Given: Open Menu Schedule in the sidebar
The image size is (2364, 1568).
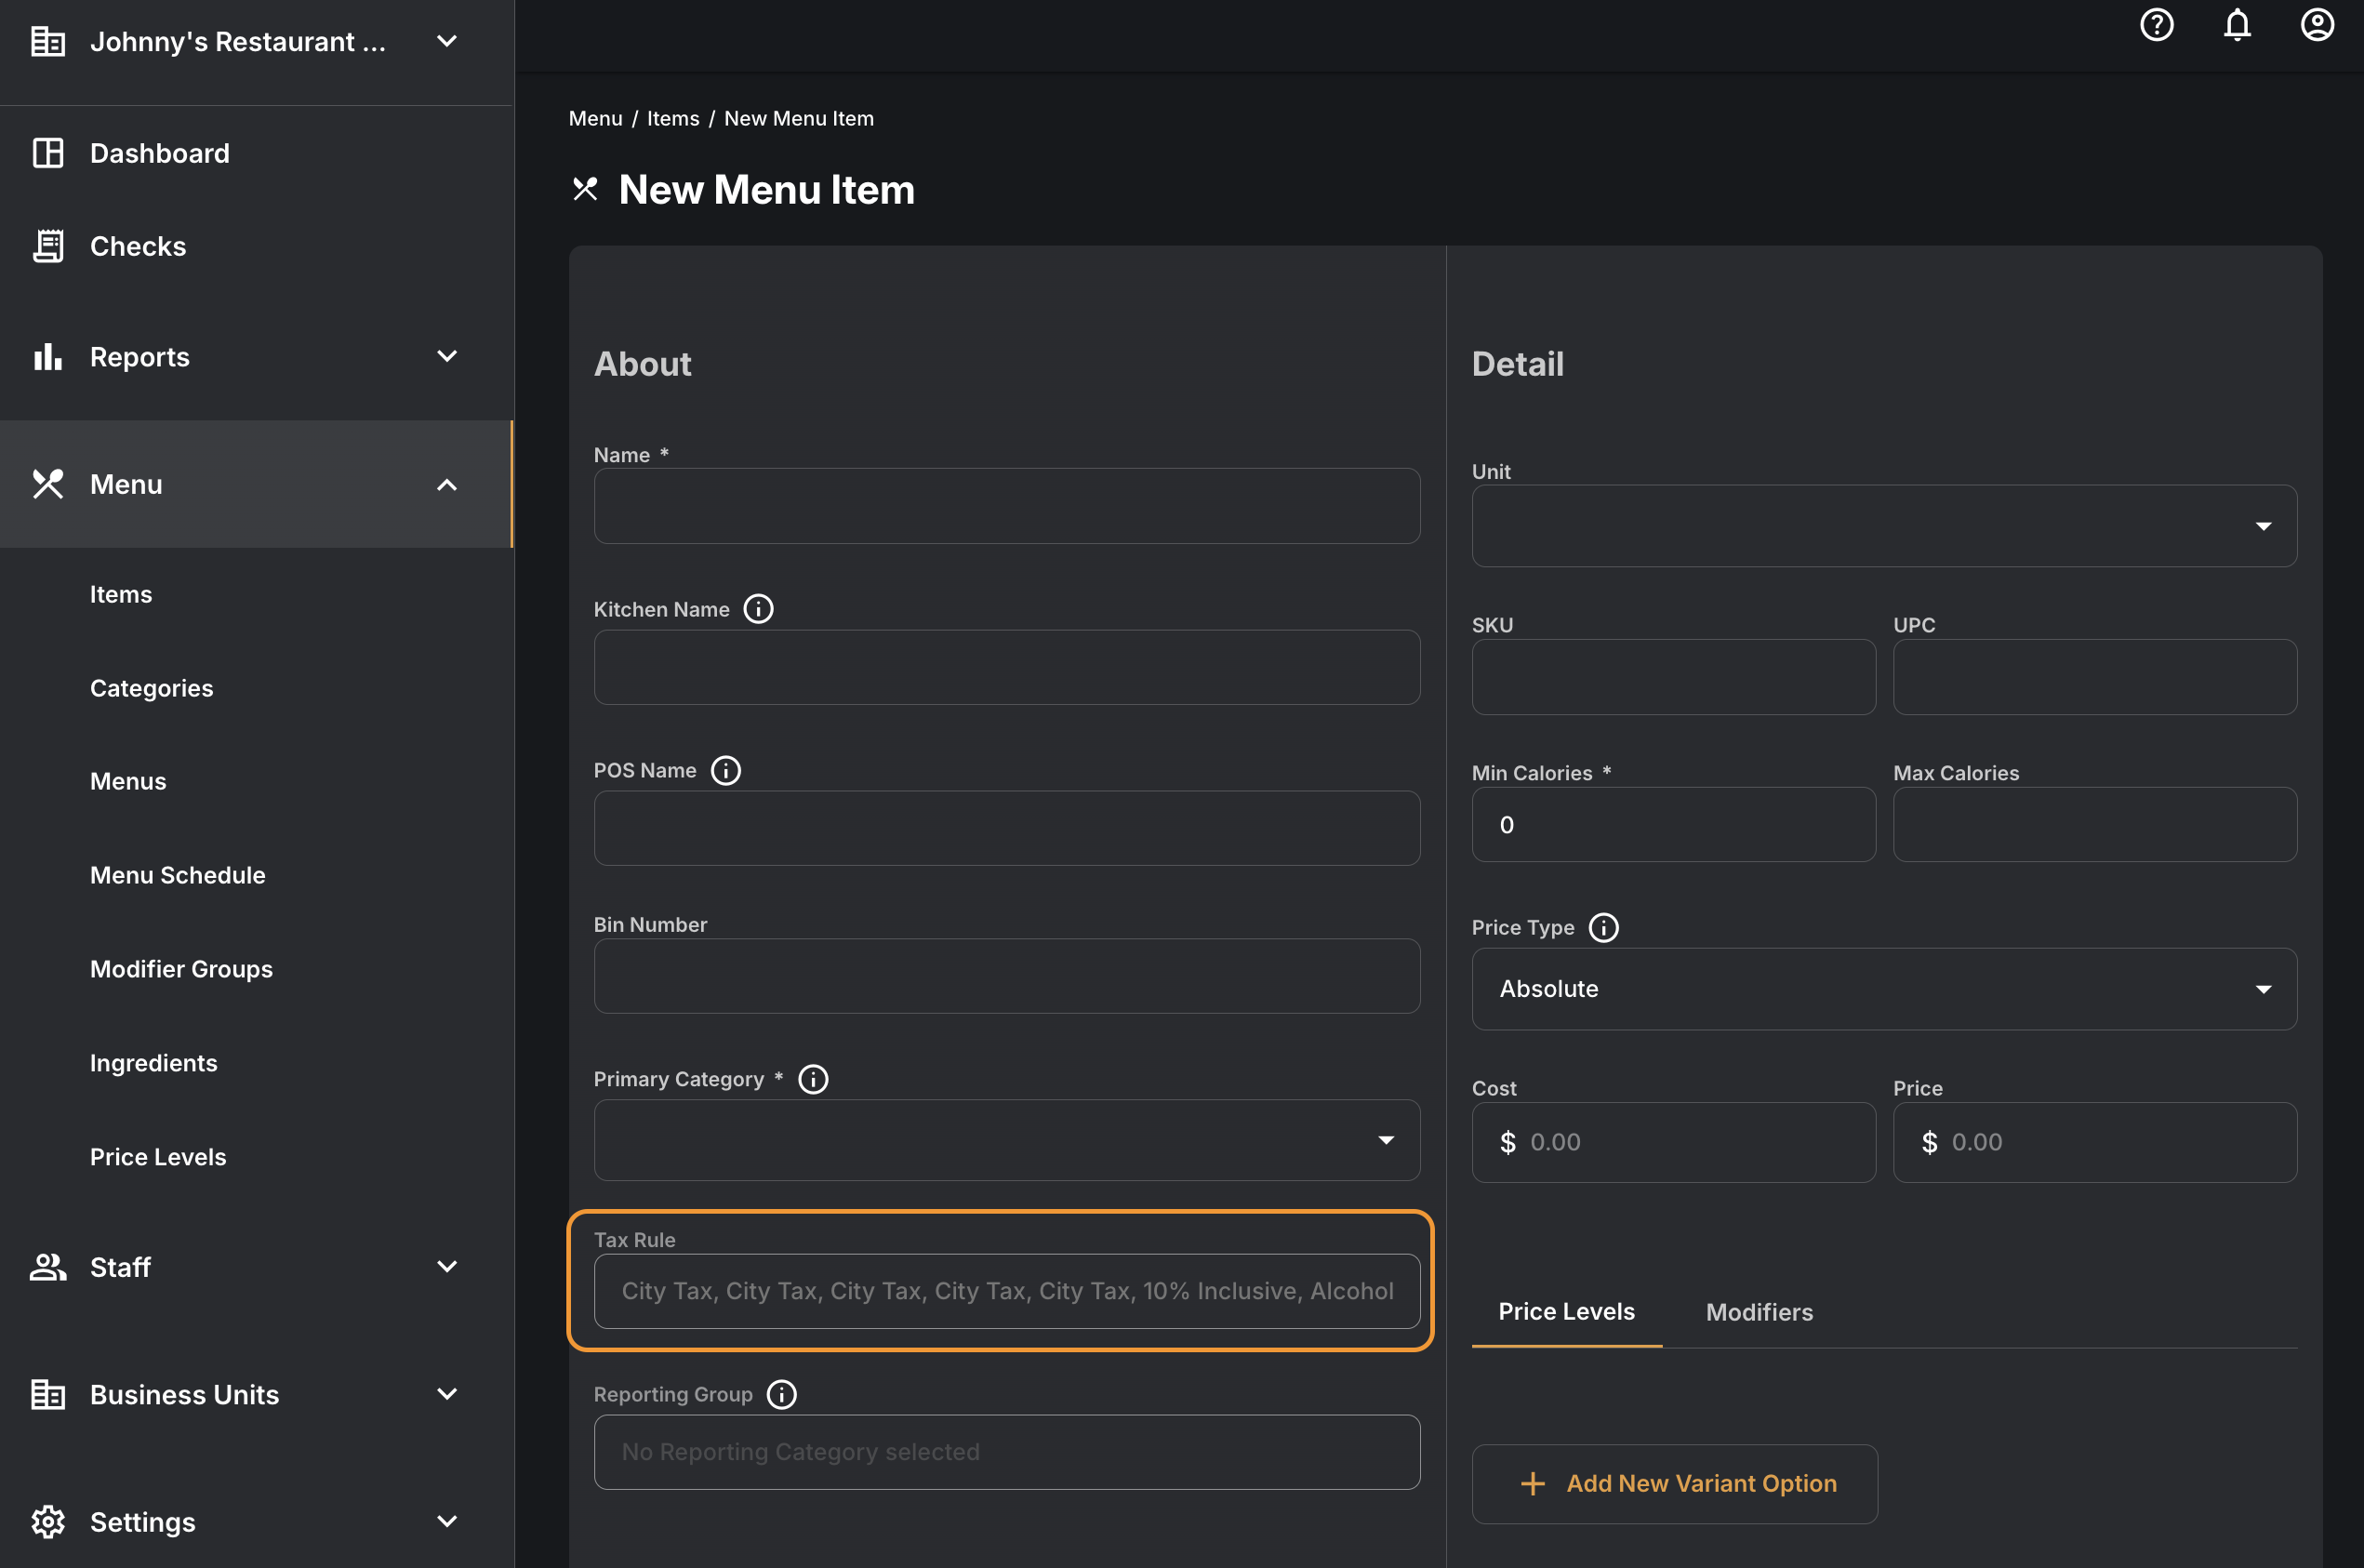Looking at the screenshot, I should pos(178,875).
